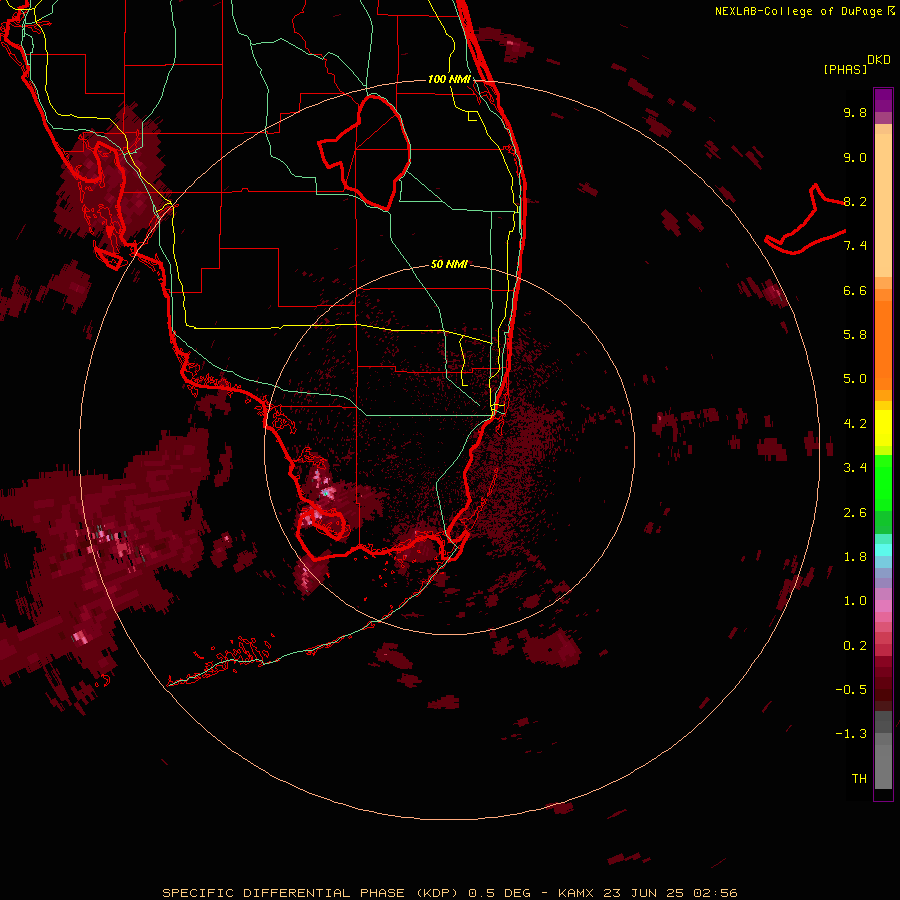Viewport: 900px width, 900px height.
Task: Select the 100 NMI range ring label
Action: [x=449, y=79]
